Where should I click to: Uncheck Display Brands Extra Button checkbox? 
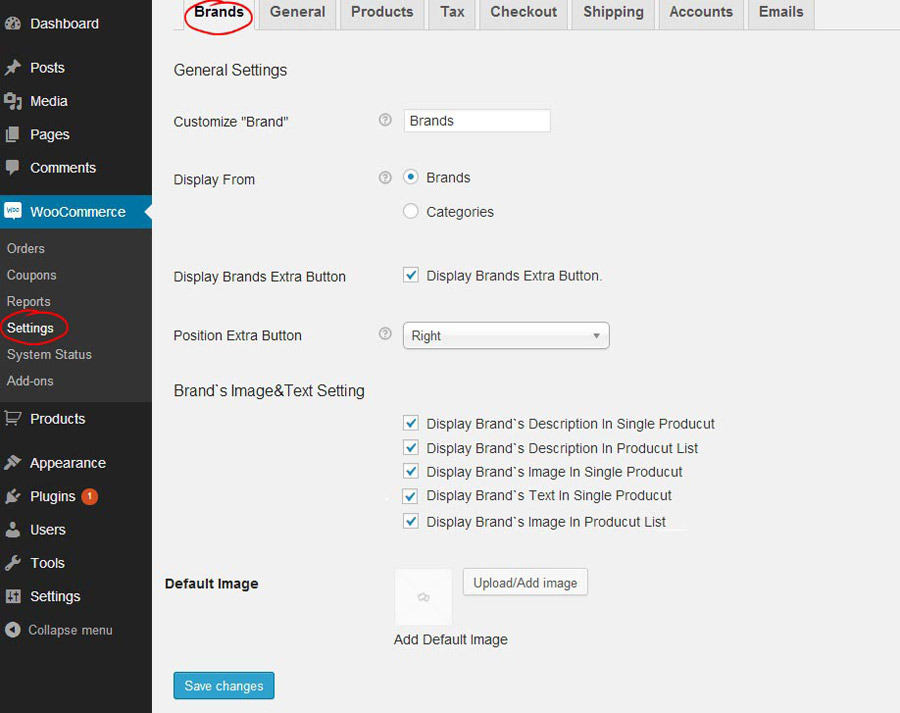click(x=410, y=275)
